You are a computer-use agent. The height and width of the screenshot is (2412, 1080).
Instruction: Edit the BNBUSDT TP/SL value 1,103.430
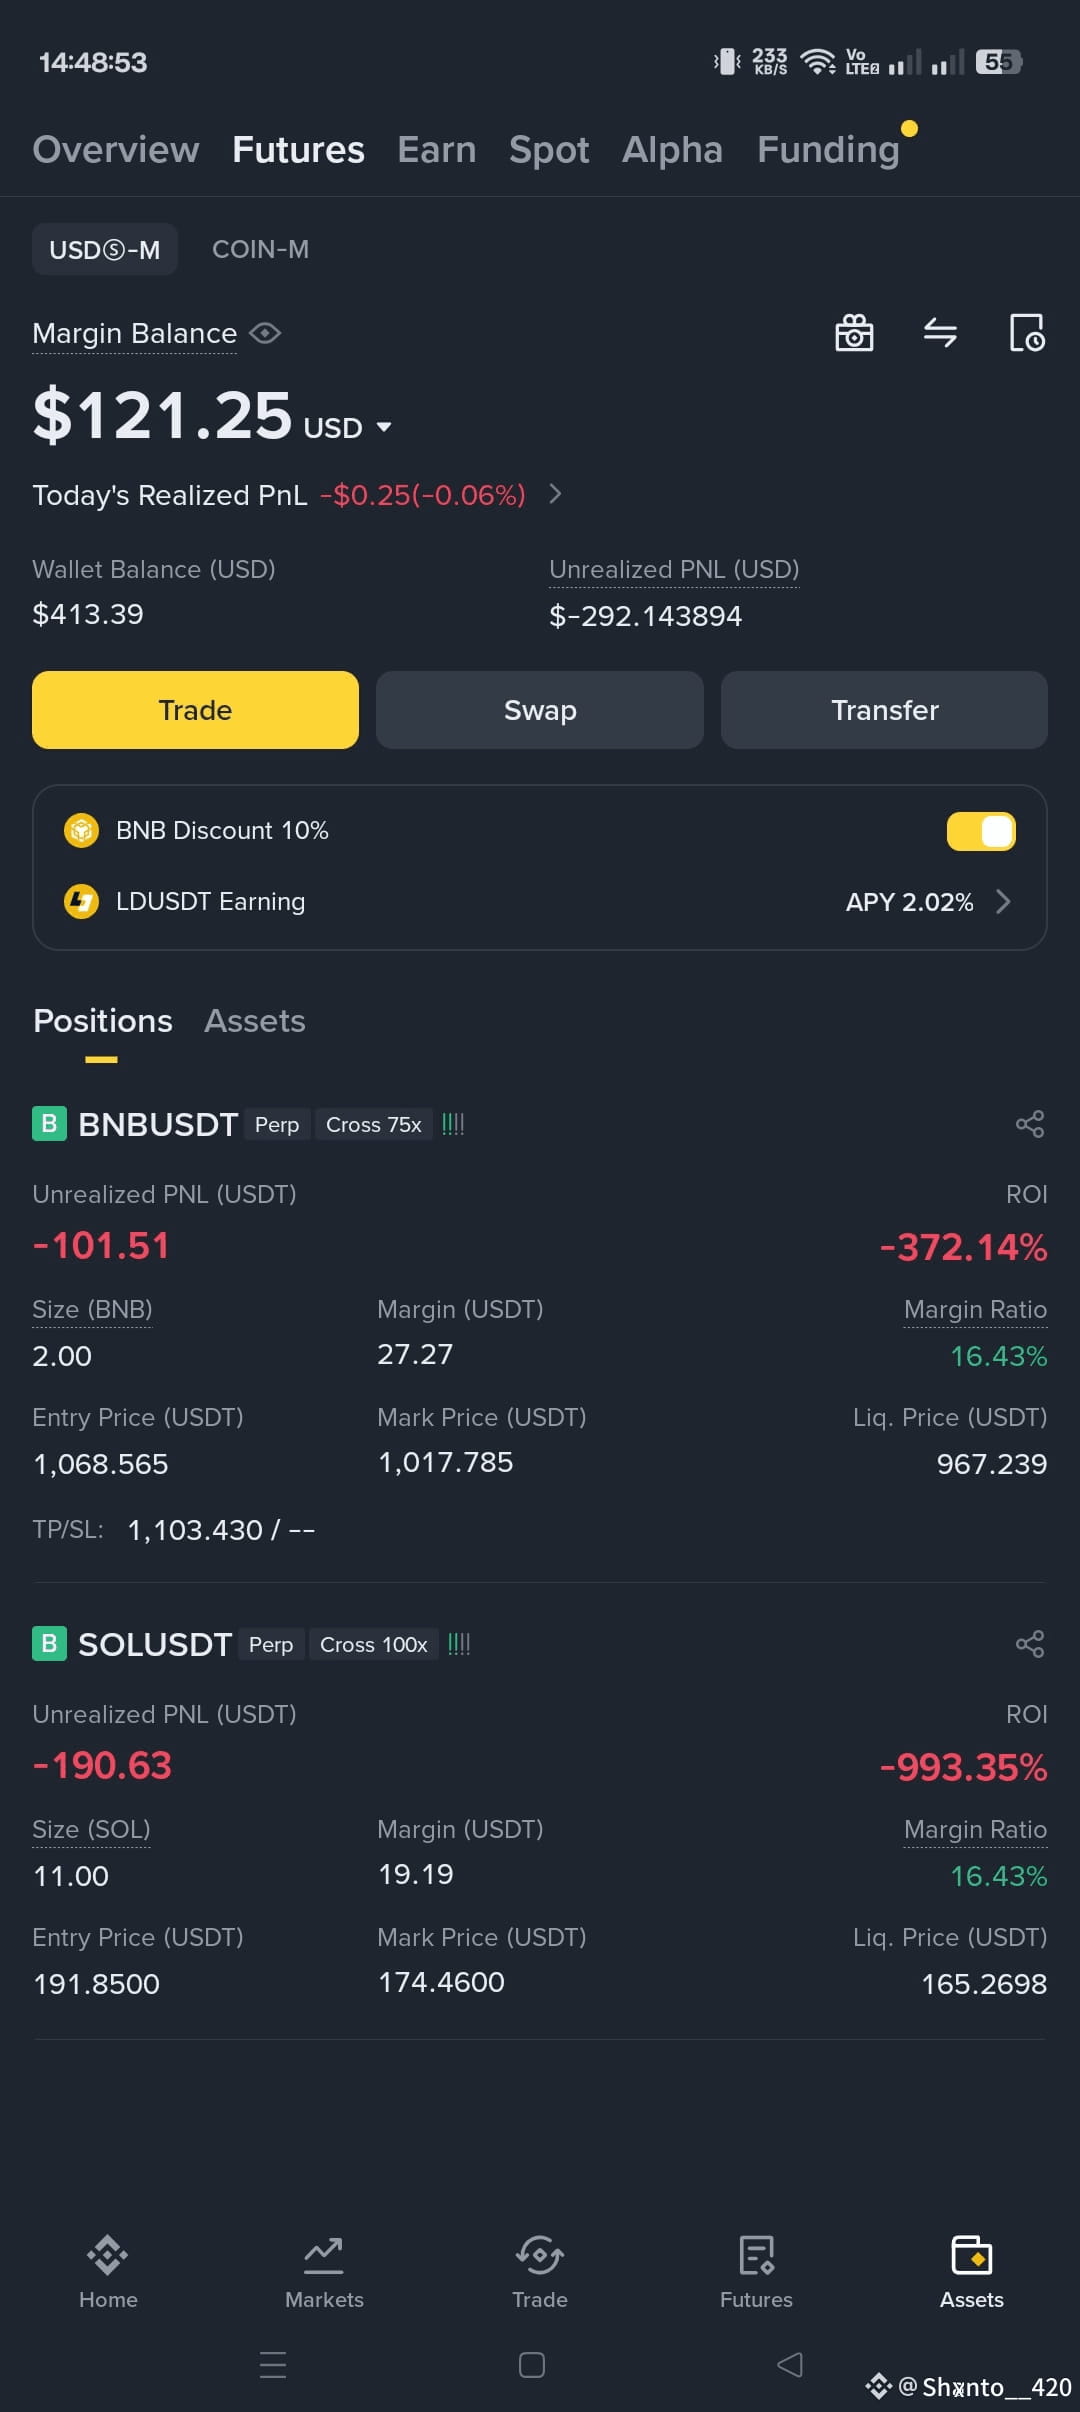(195, 1530)
